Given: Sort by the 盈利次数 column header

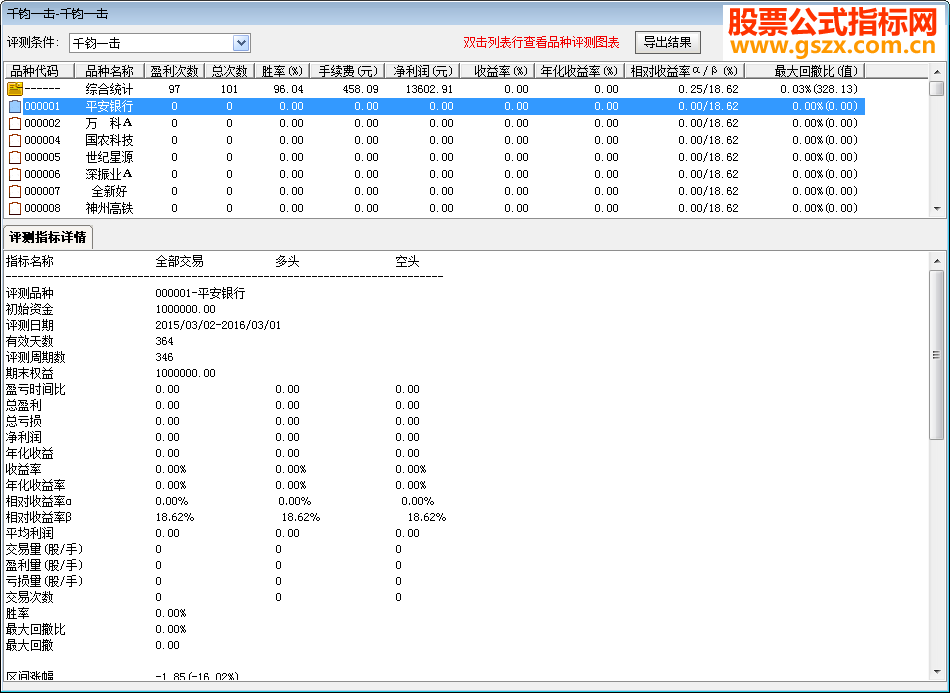Looking at the screenshot, I should click(174, 71).
